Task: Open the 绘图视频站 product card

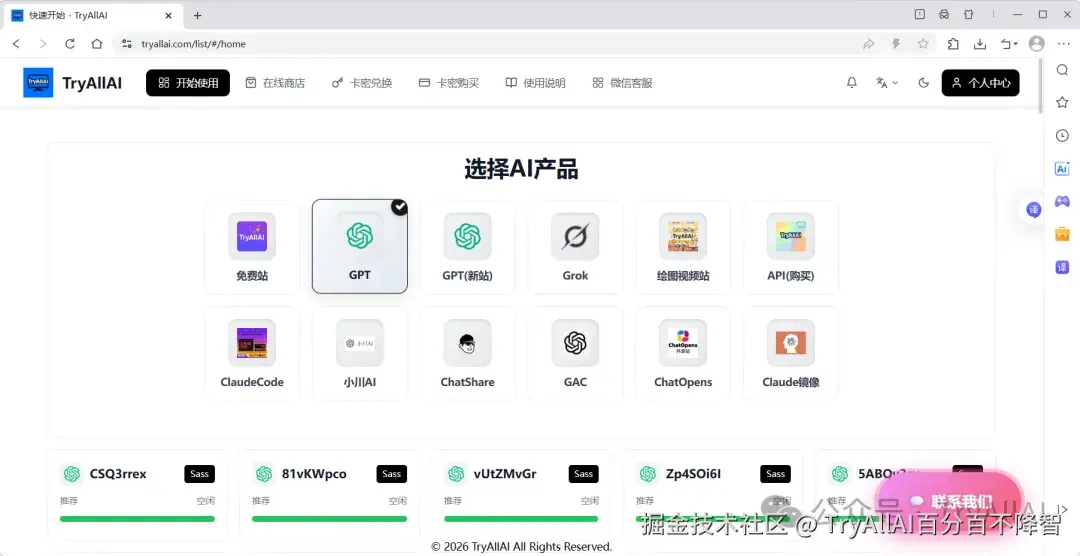Action: click(683, 247)
